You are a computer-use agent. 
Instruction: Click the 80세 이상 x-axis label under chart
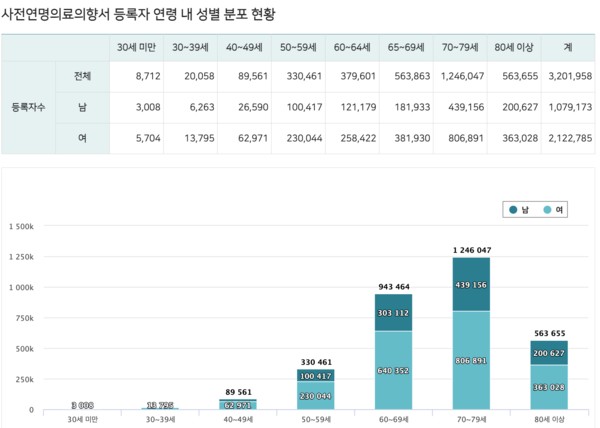(x=549, y=420)
